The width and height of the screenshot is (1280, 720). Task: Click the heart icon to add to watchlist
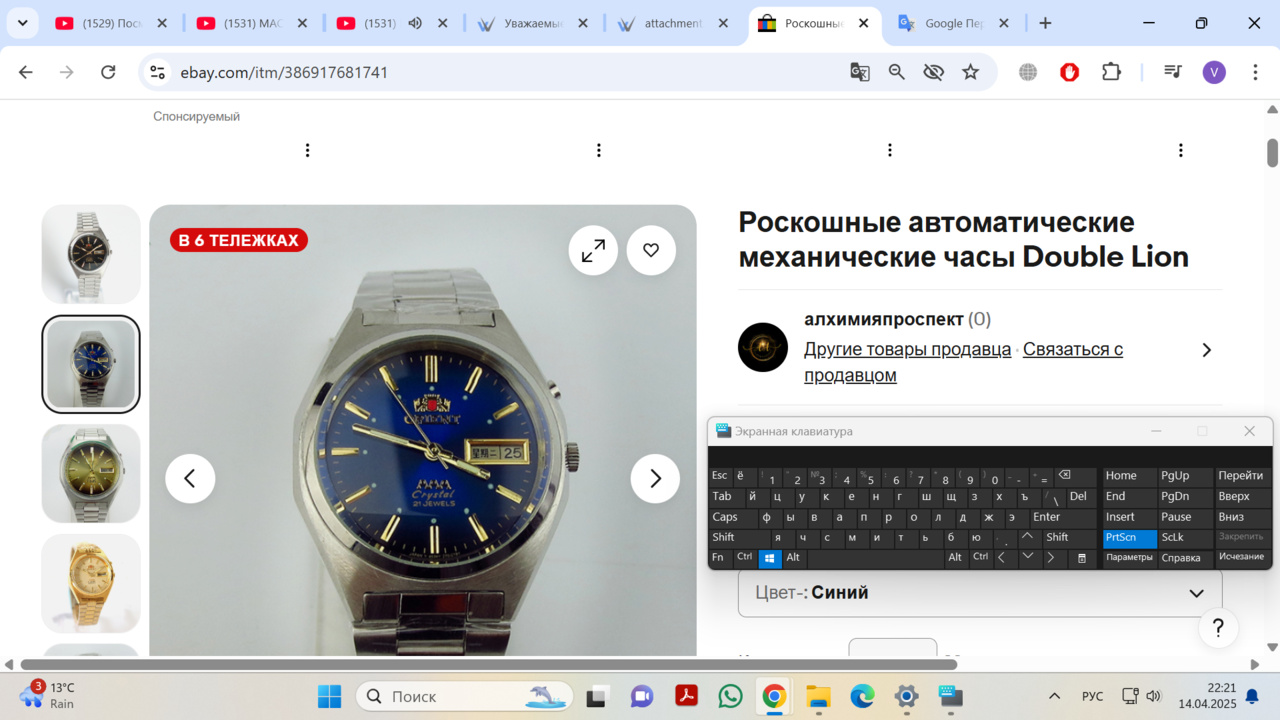tap(651, 250)
